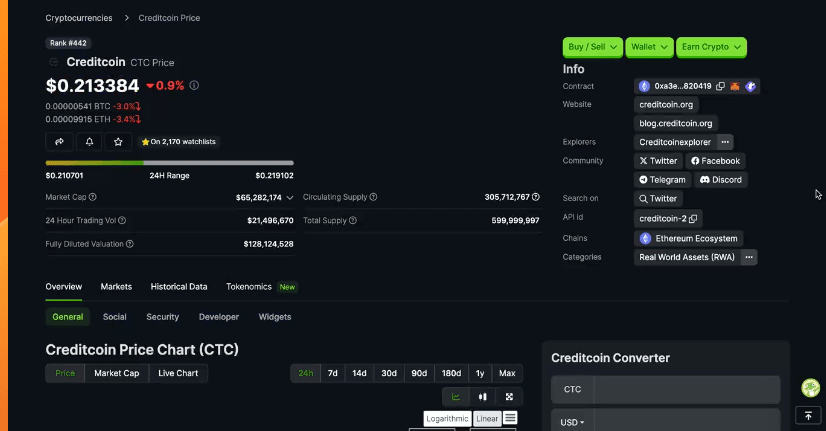The width and height of the screenshot is (826, 431).
Task: Select the 7d chart range
Action: coord(332,373)
